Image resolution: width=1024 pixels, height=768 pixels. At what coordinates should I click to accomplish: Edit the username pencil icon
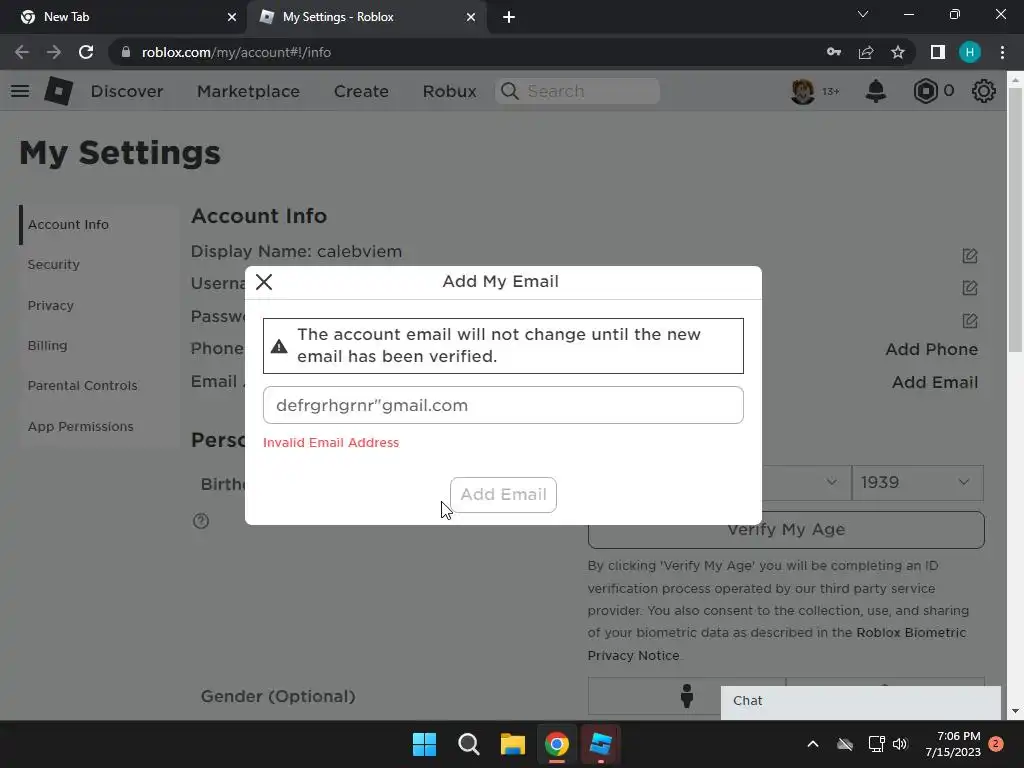[x=970, y=288]
